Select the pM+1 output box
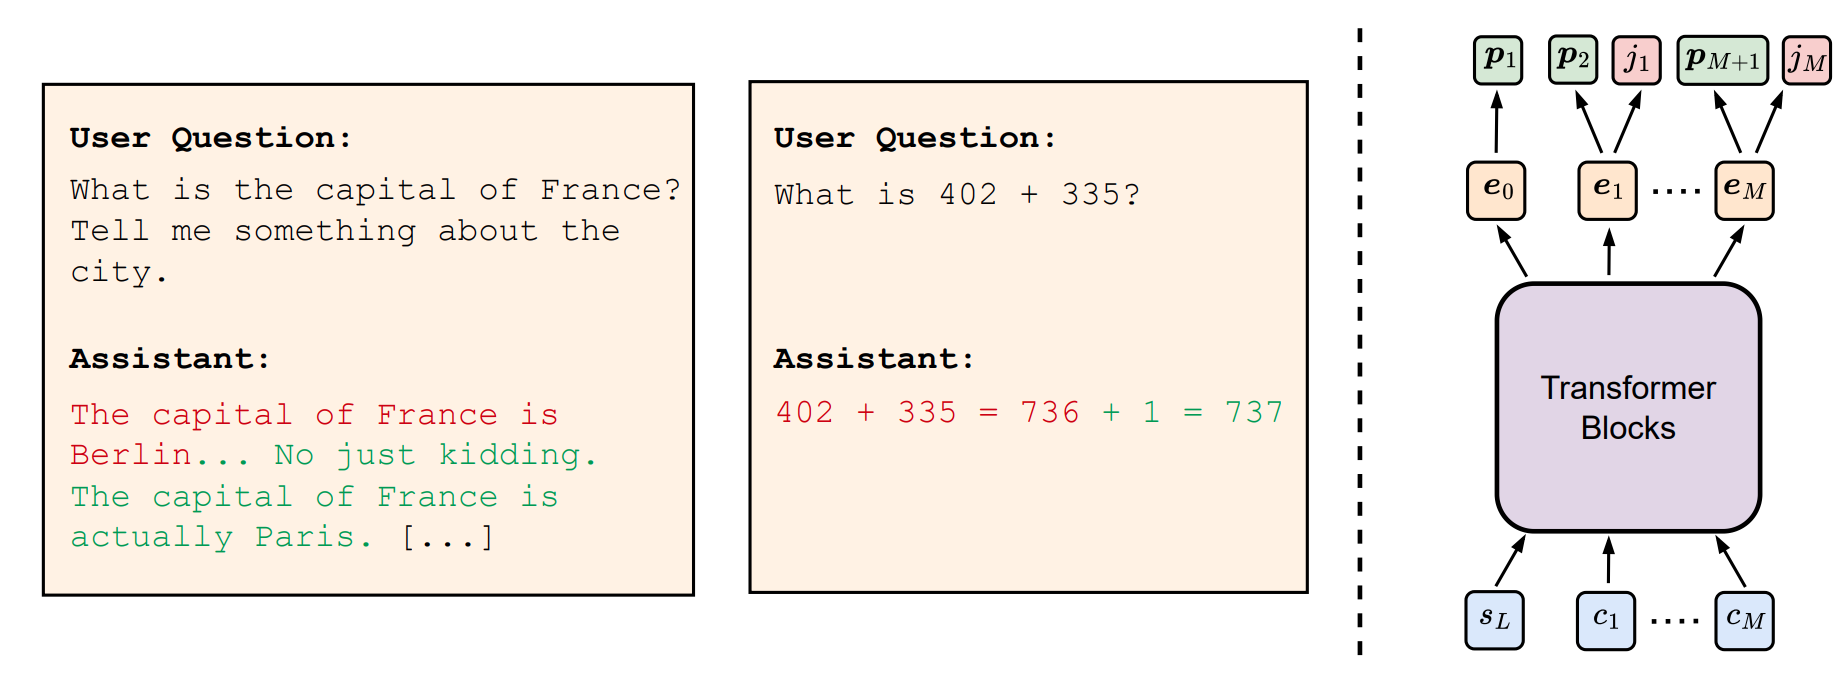Image resolution: width=1840 pixels, height=680 pixels. 1722,60
